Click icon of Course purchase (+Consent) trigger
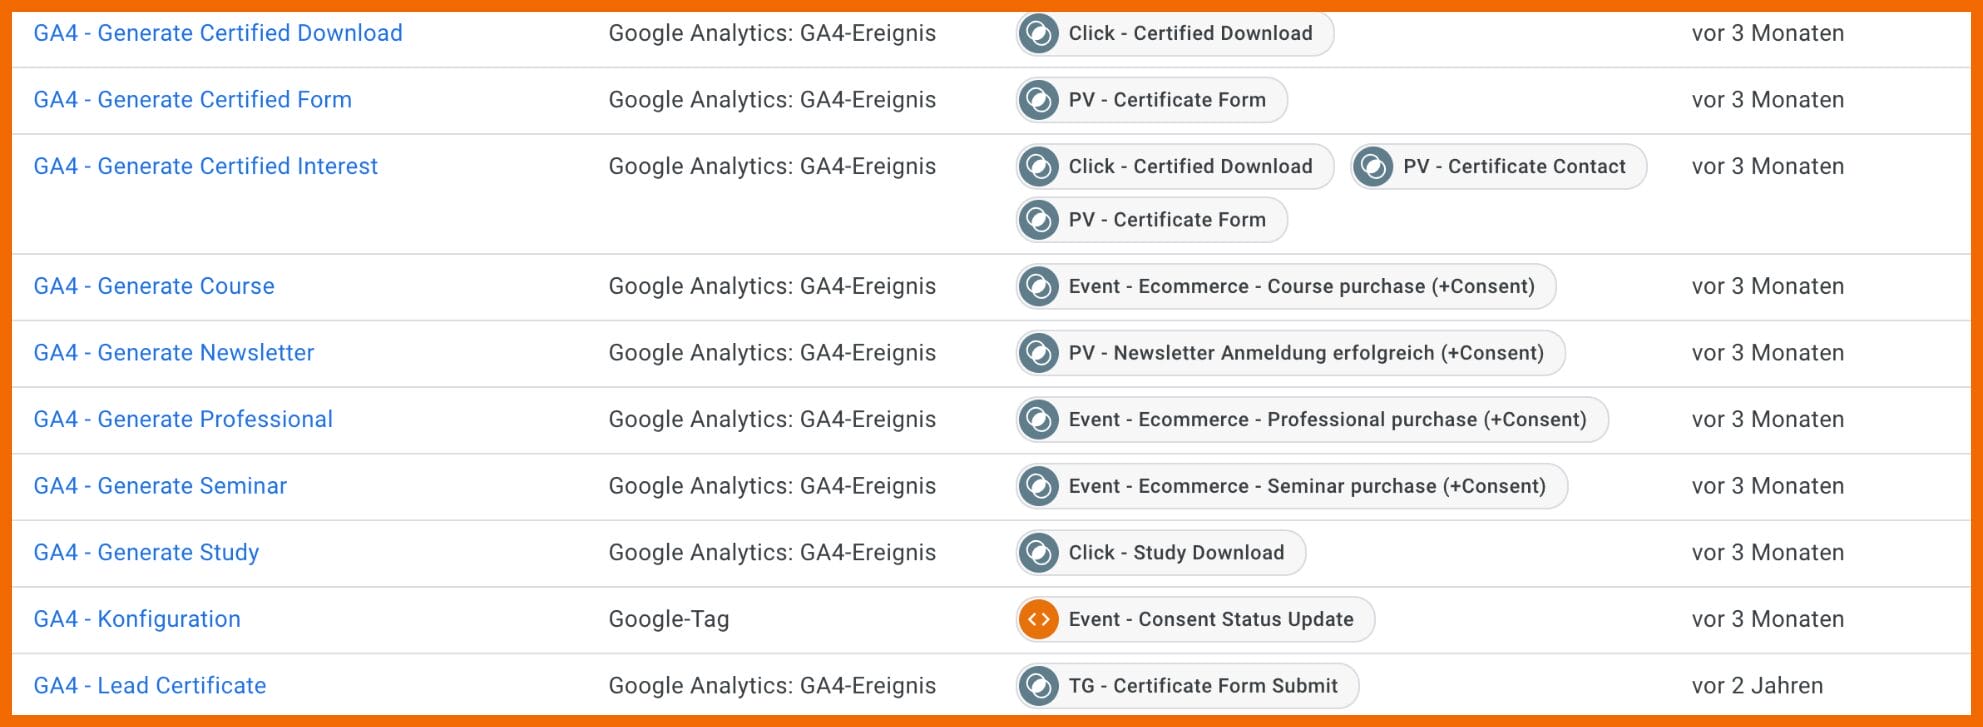The width and height of the screenshot is (1983, 727). click(x=1039, y=287)
